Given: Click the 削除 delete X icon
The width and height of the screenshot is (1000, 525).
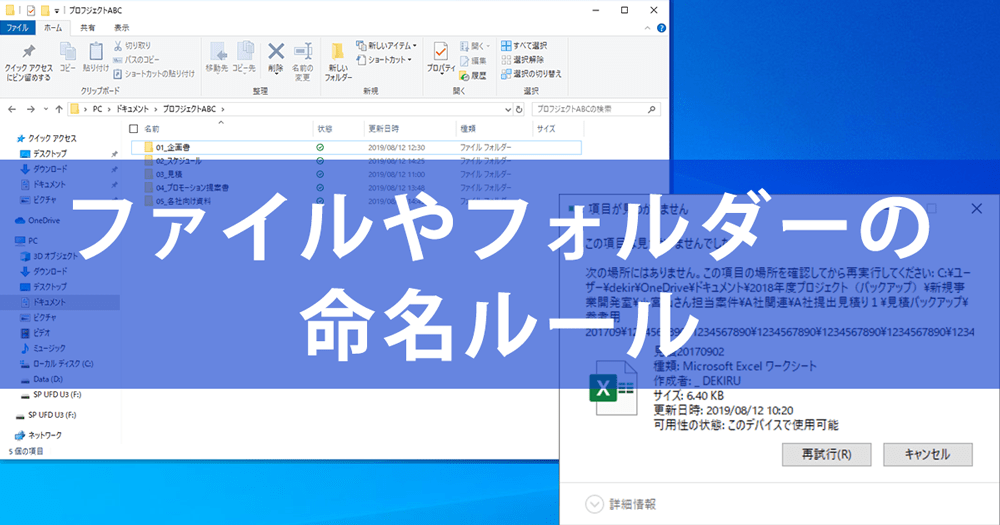Looking at the screenshot, I should click(276, 57).
